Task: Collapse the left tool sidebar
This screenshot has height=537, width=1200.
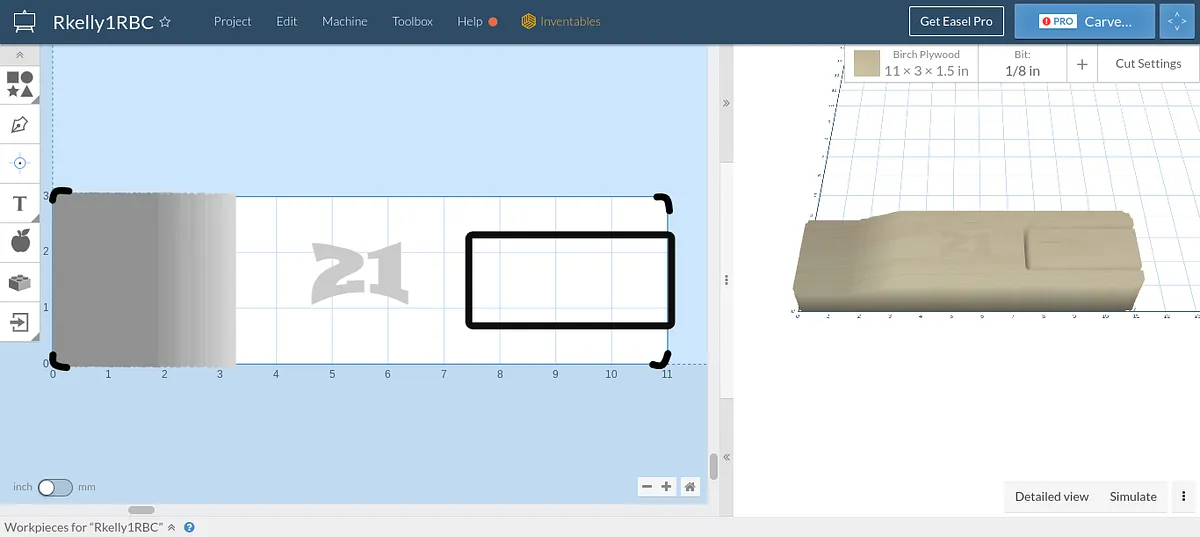Action: [20, 55]
